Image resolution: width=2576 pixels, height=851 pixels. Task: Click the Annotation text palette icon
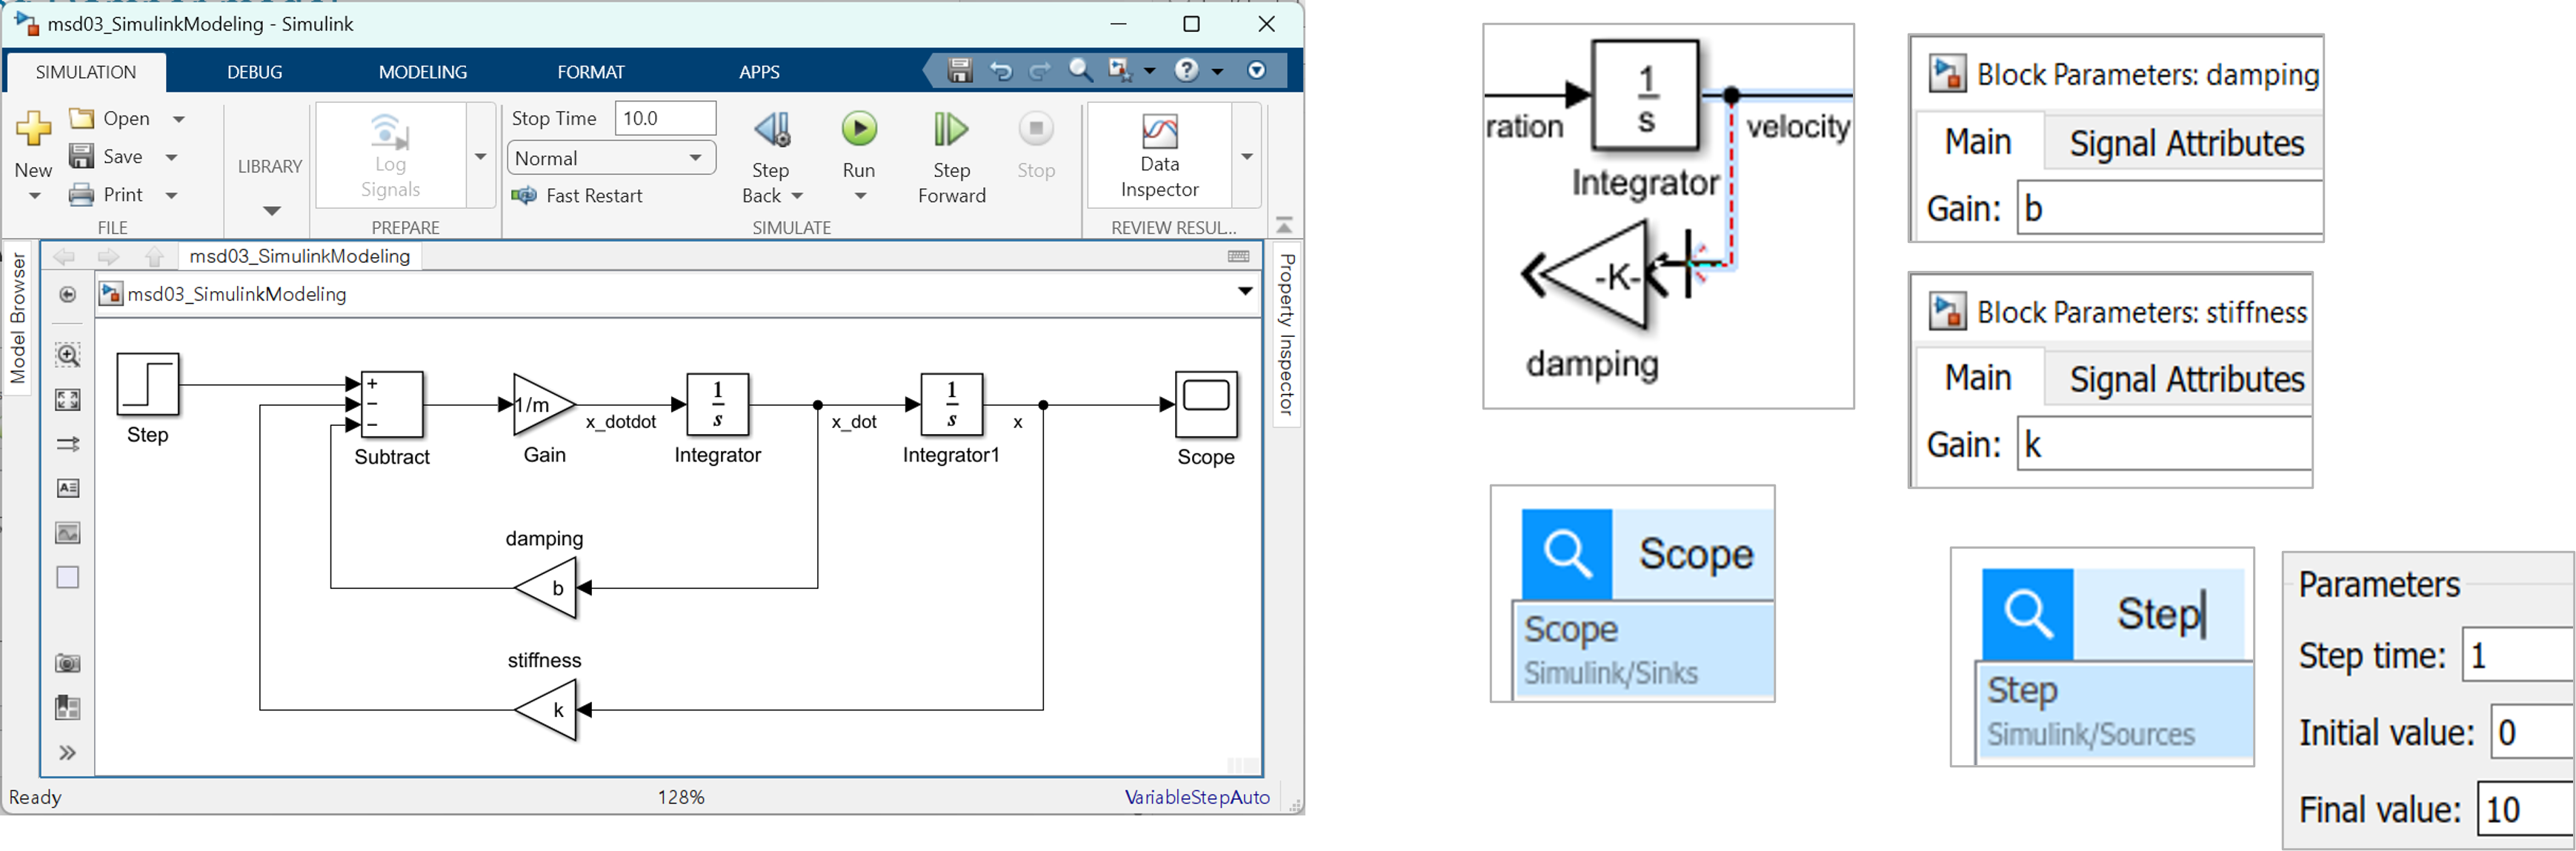(x=68, y=488)
